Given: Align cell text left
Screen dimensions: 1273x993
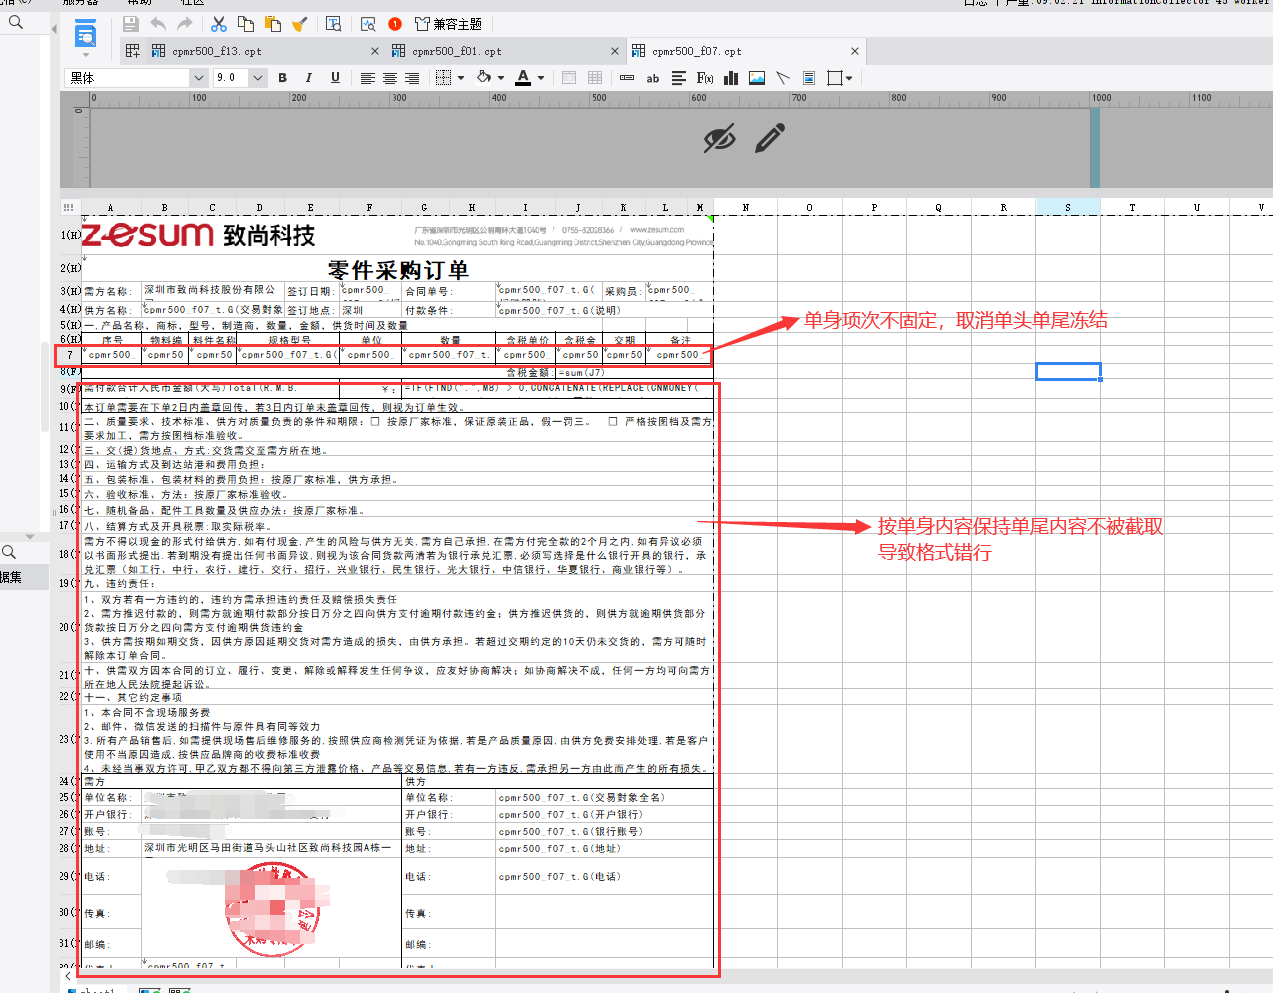Looking at the screenshot, I should tap(368, 78).
